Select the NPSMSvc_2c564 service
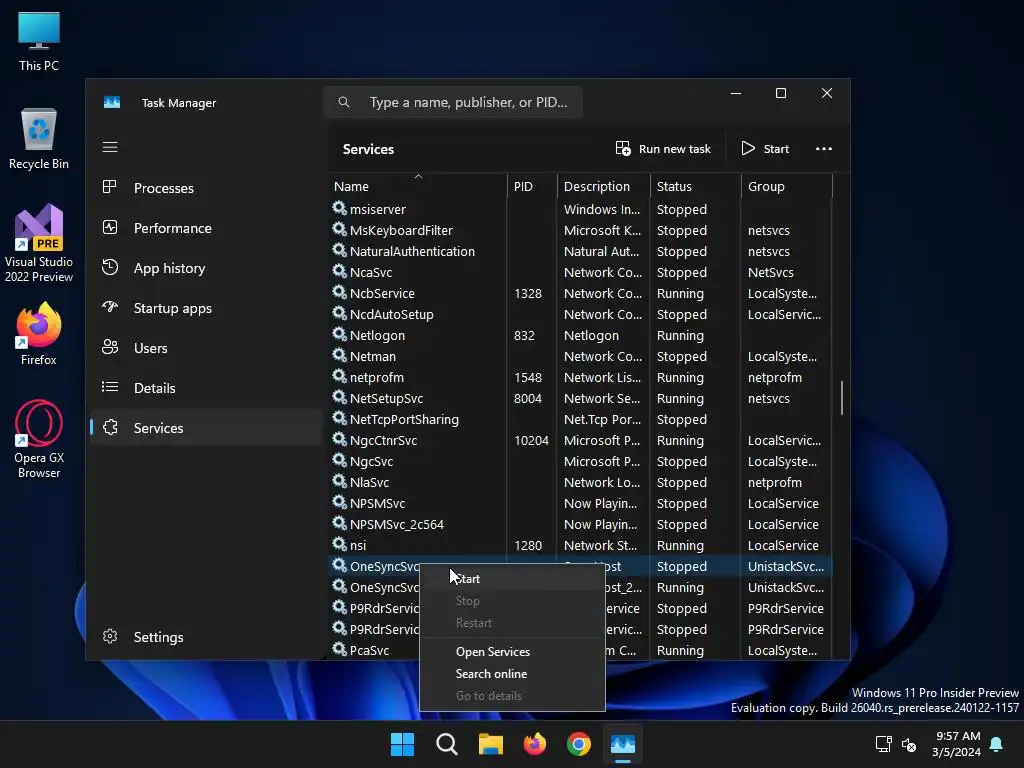 point(580,524)
